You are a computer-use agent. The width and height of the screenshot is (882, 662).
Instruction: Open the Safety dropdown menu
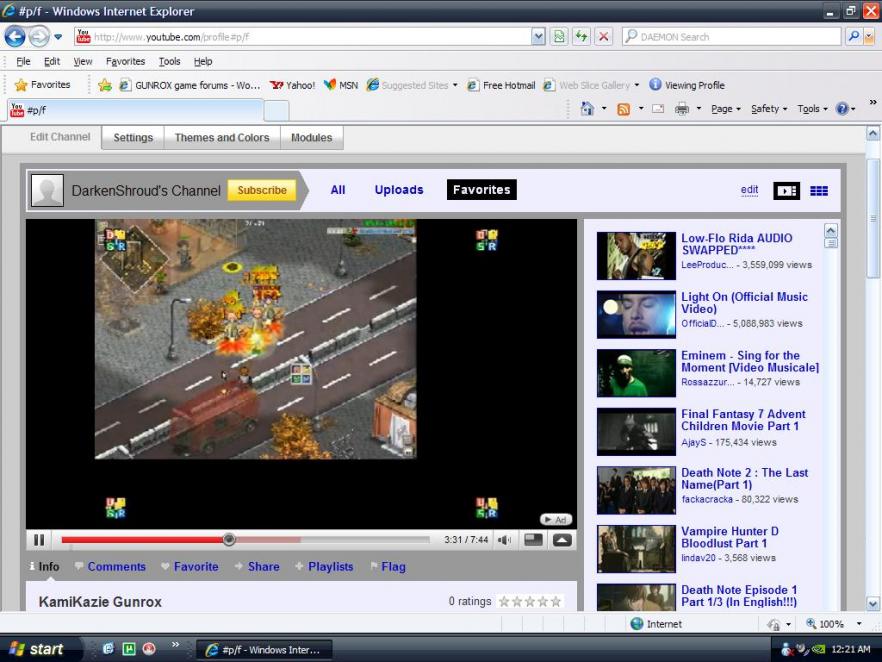[769, 109]
